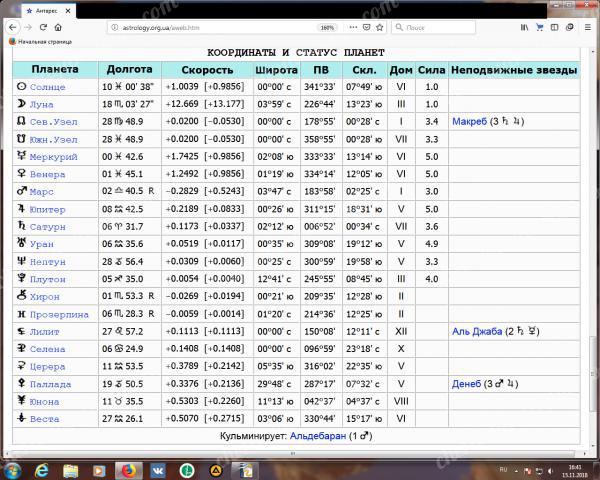The image size is (600, 480).
Task: Open the Меркурий link
Action: 54,157
